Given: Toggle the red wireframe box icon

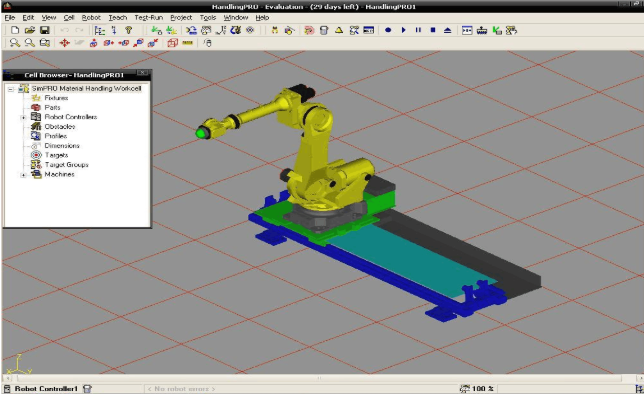Looking at the screenshot, I should [172, 42].
